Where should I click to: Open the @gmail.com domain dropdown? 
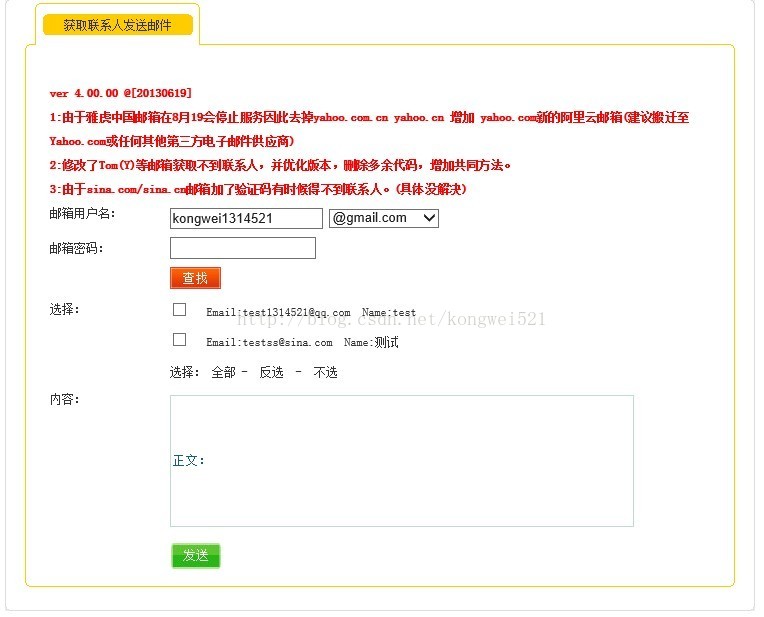[384, 218]
